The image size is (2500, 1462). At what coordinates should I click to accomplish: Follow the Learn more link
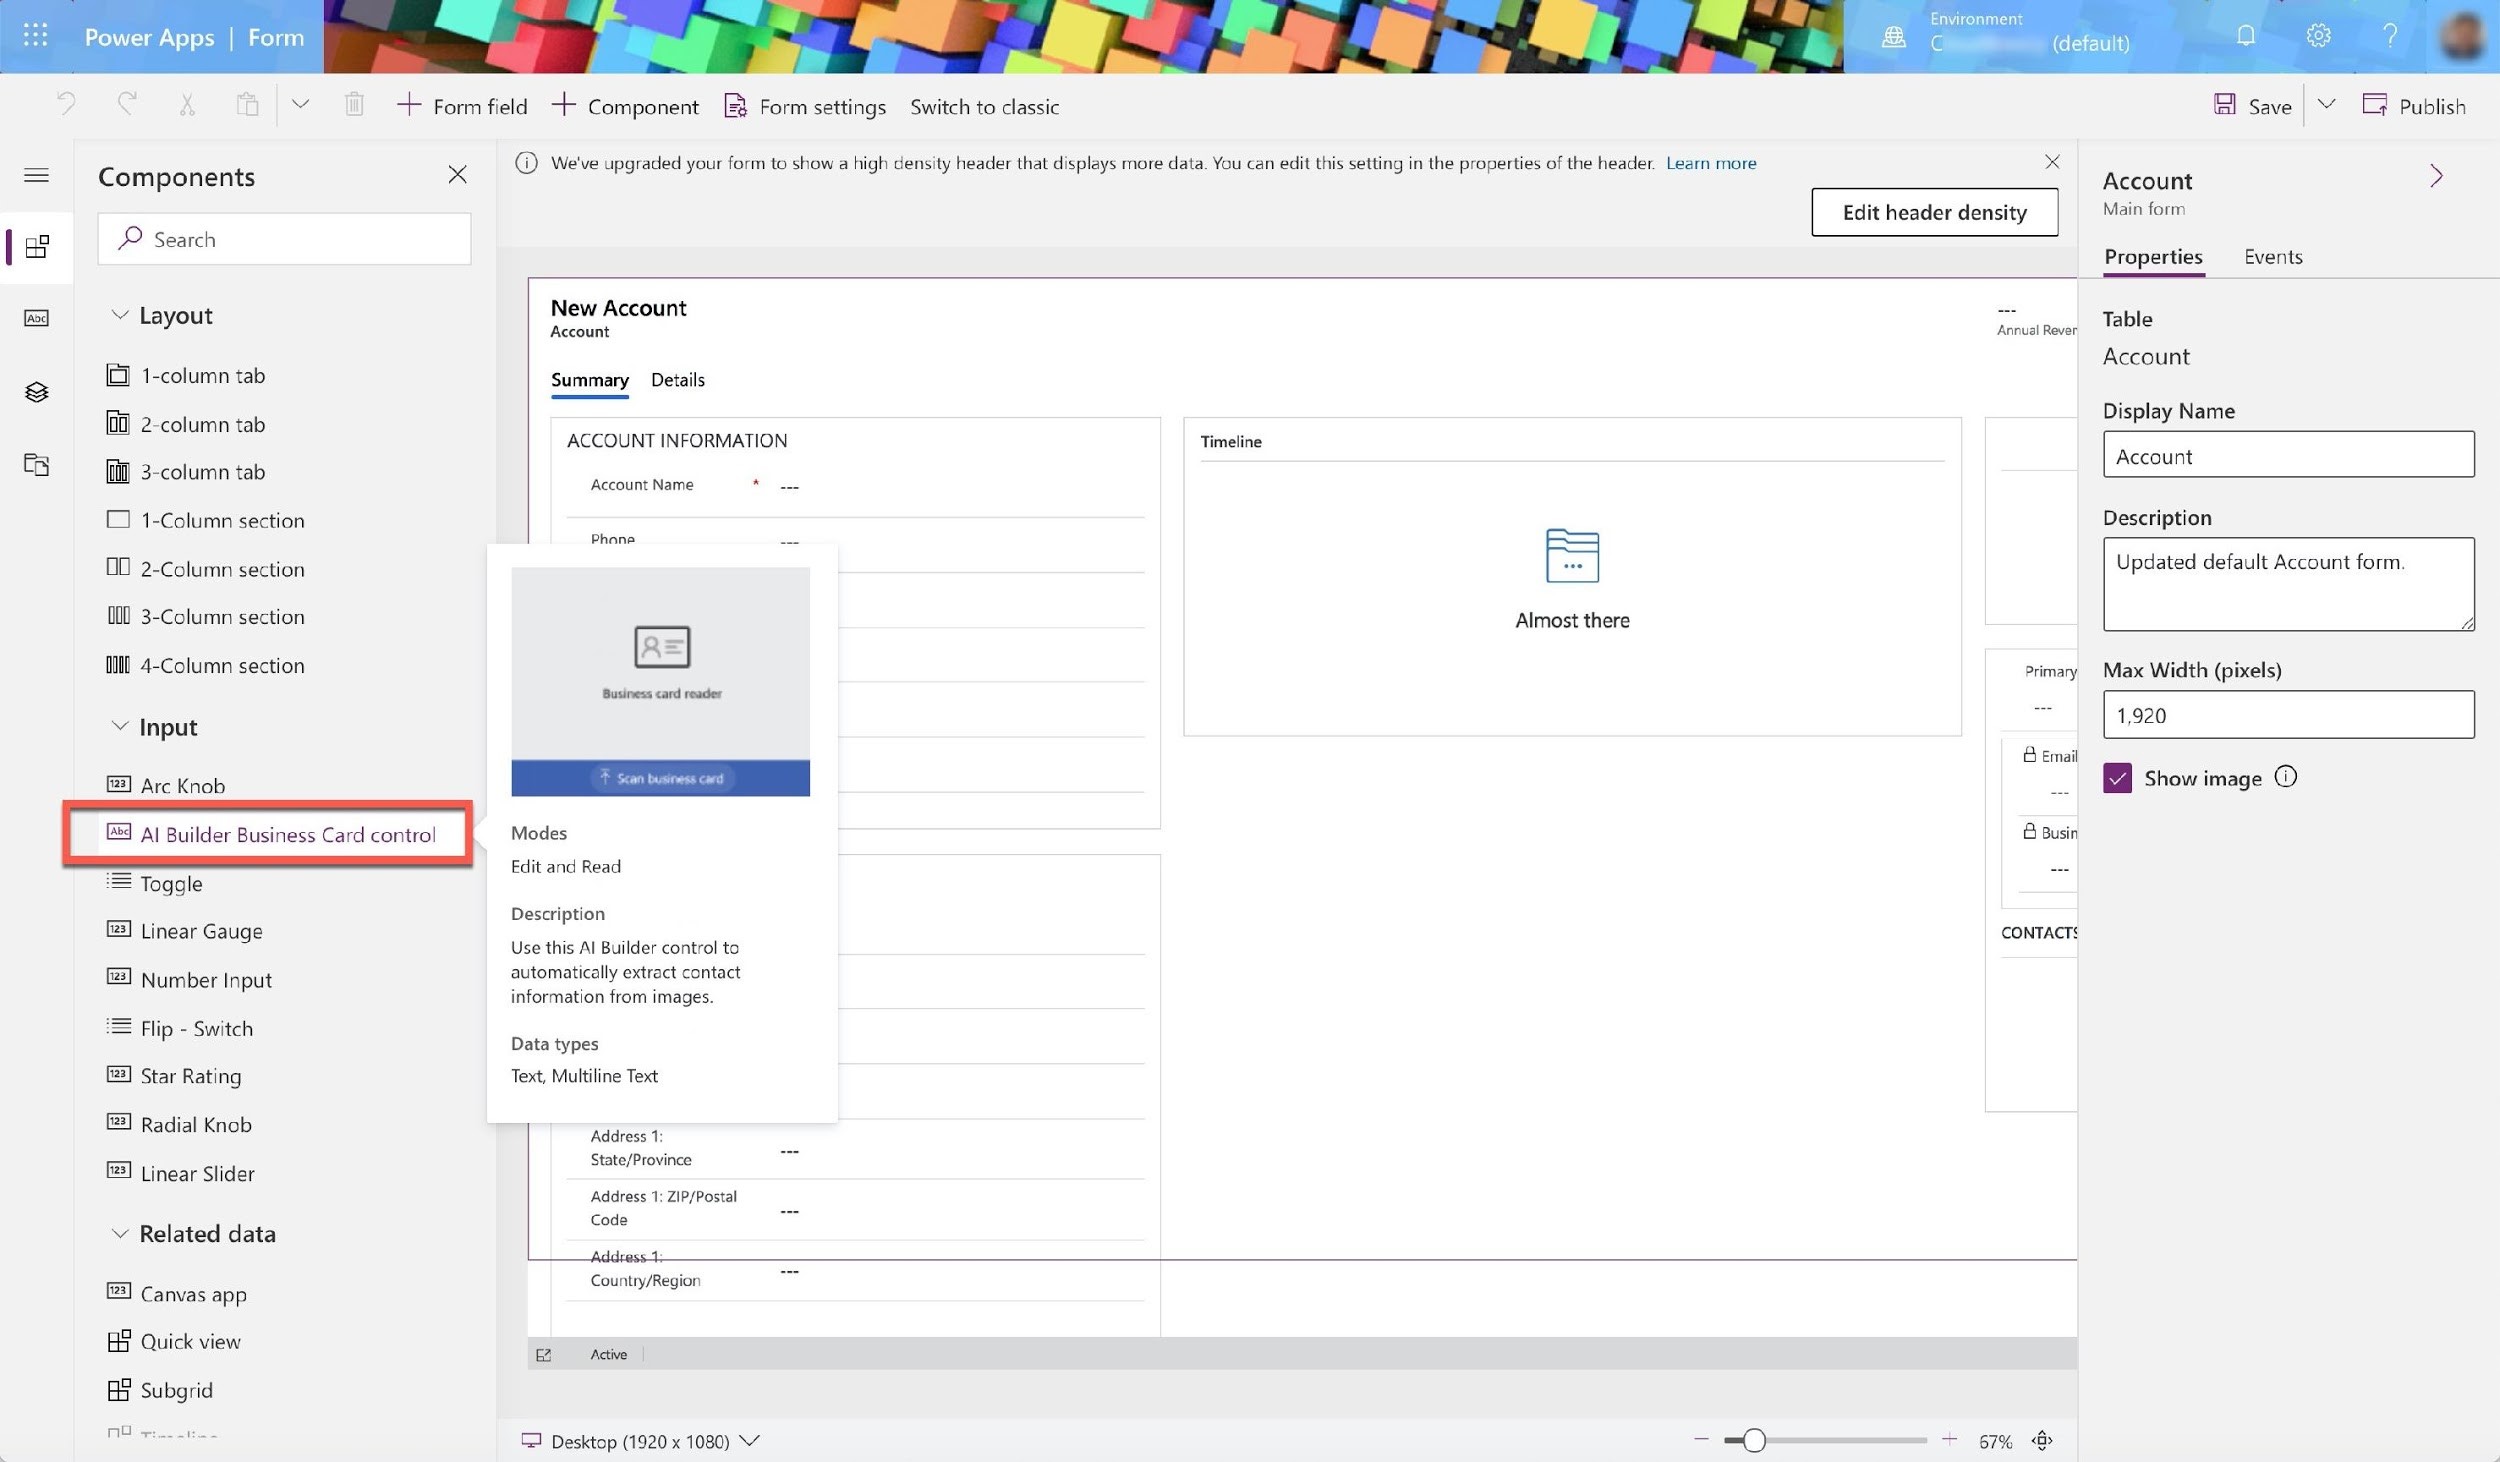(1711, 163)
